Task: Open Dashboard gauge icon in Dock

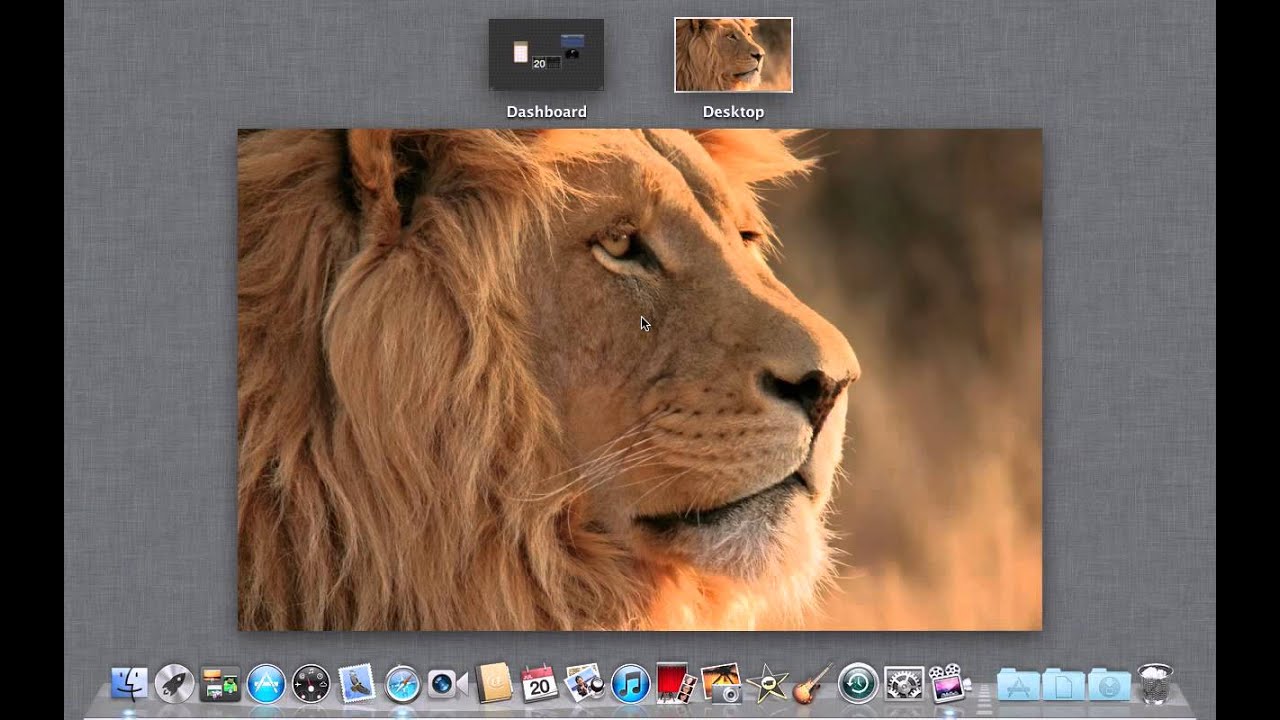Action: 311,684
